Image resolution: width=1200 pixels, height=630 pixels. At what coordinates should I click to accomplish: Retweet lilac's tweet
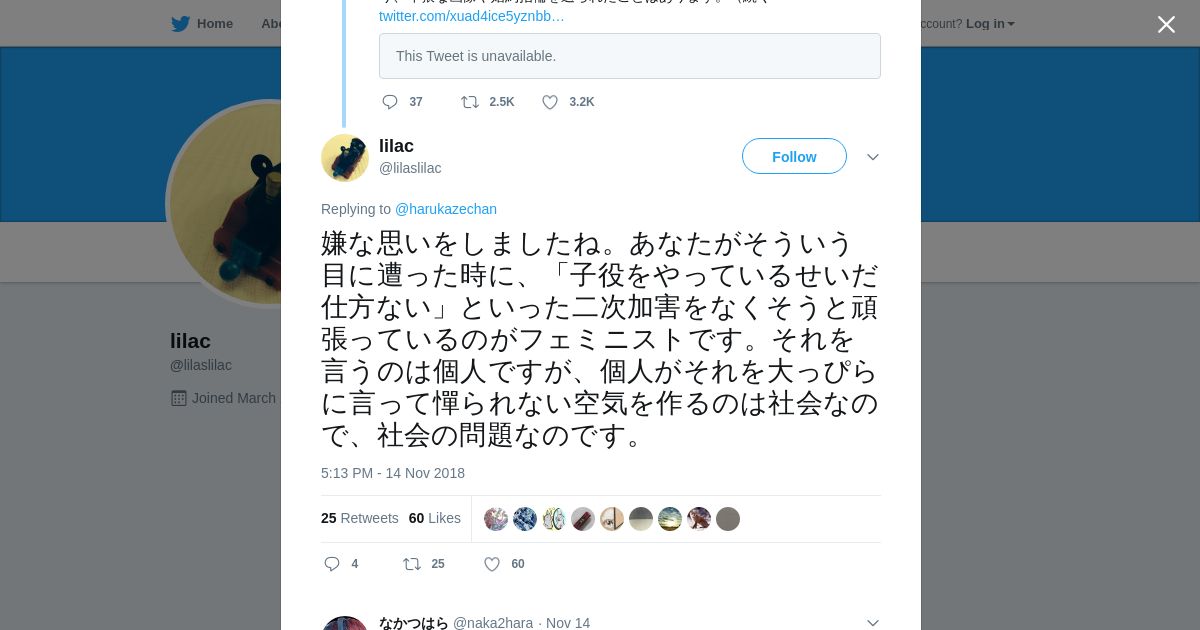tap(412, 564)
